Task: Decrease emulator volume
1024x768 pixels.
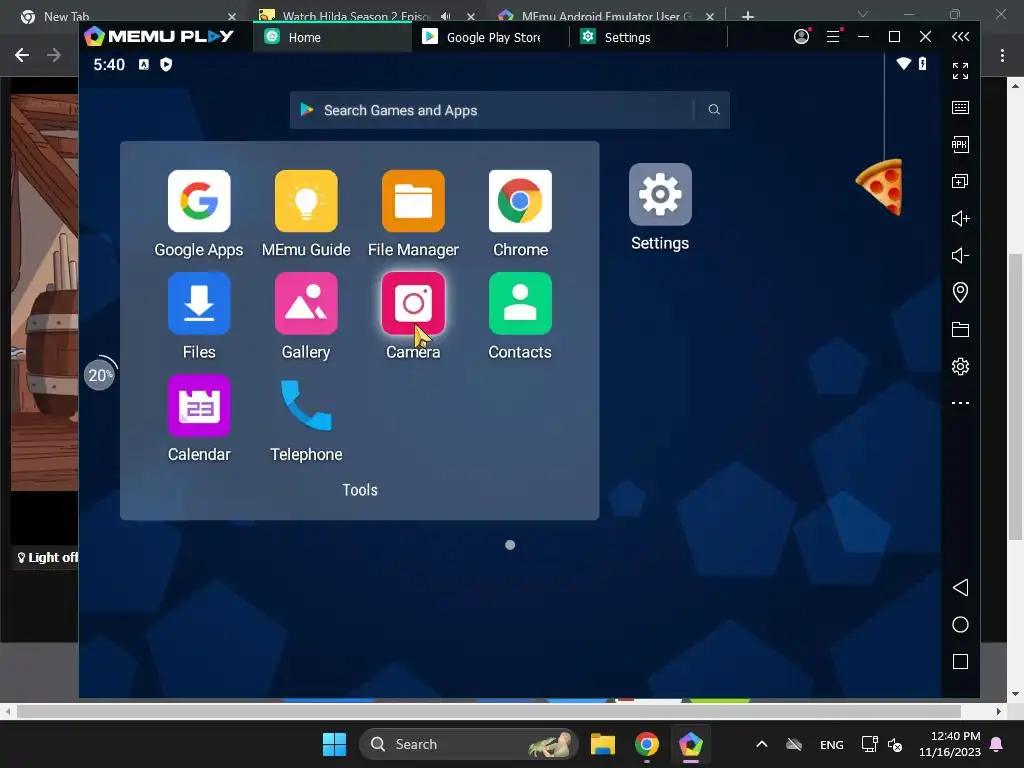Action: click(x=960, y=255)
